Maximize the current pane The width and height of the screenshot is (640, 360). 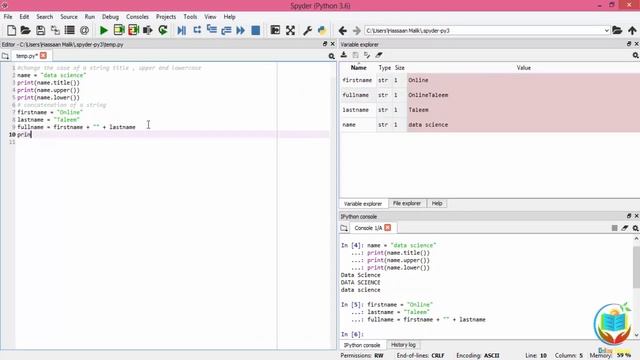(x=275, y=30)
